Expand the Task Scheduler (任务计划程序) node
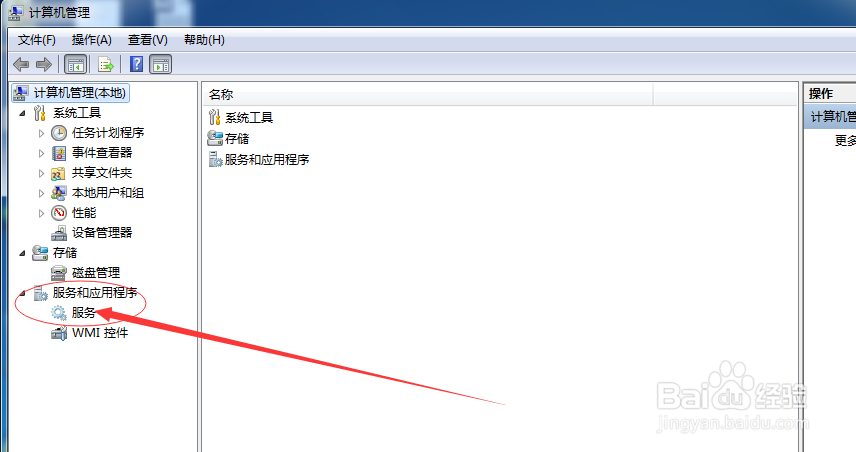This screenshot has height=452, width=856. pyautogui.click(x=41, y=133)
